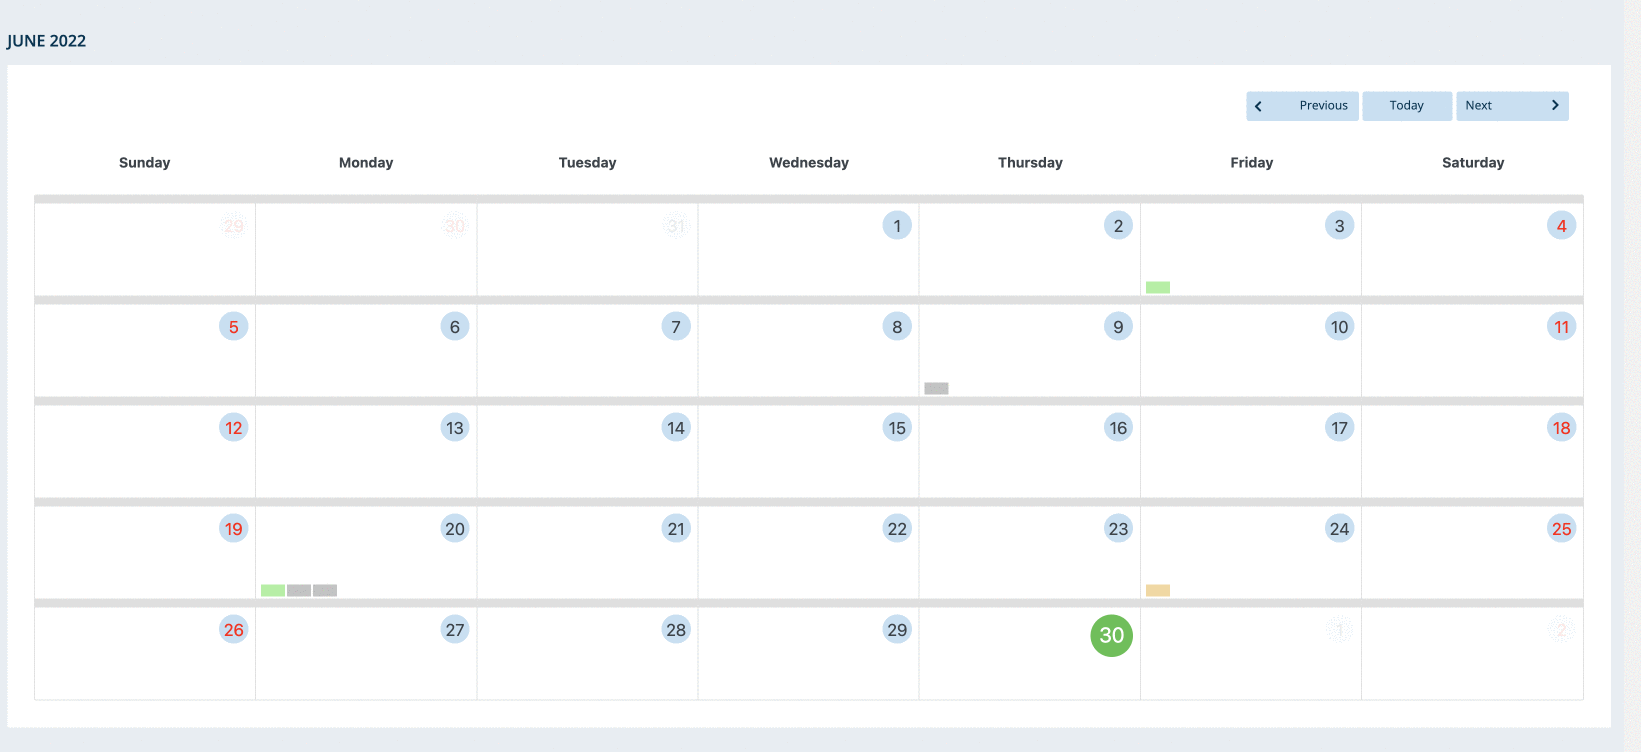Pick Monday date 27
The height and width of the screenshot is (752, 1641).
455,629
